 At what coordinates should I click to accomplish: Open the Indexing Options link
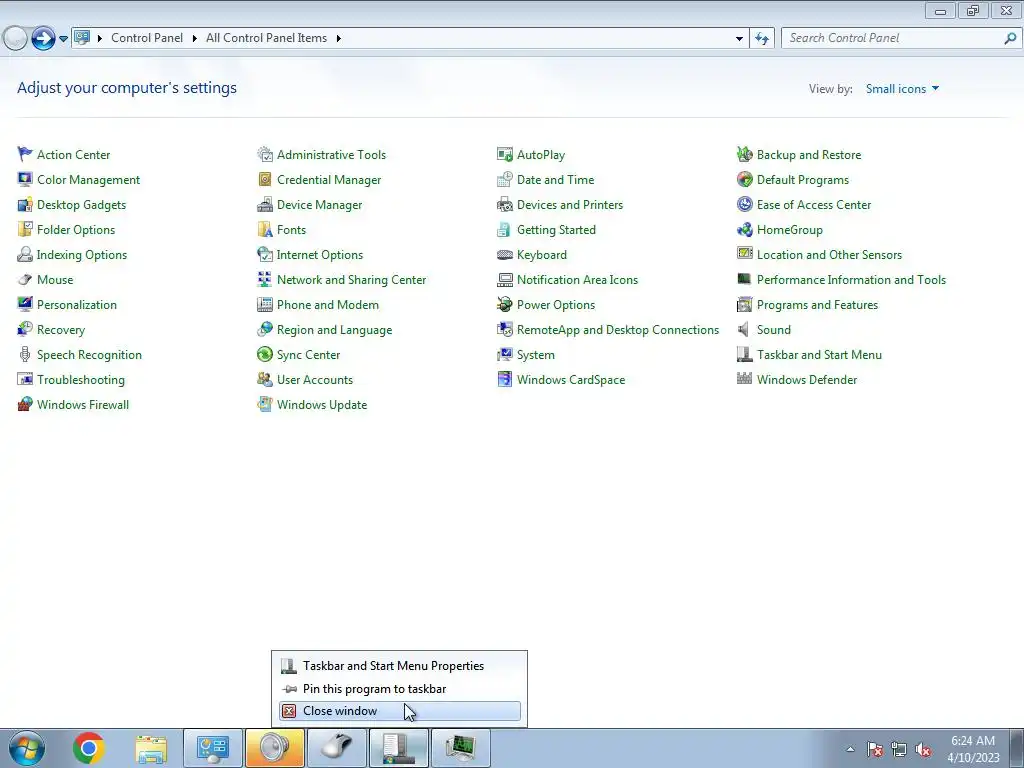pyautogui.click(x=82, y=255)
